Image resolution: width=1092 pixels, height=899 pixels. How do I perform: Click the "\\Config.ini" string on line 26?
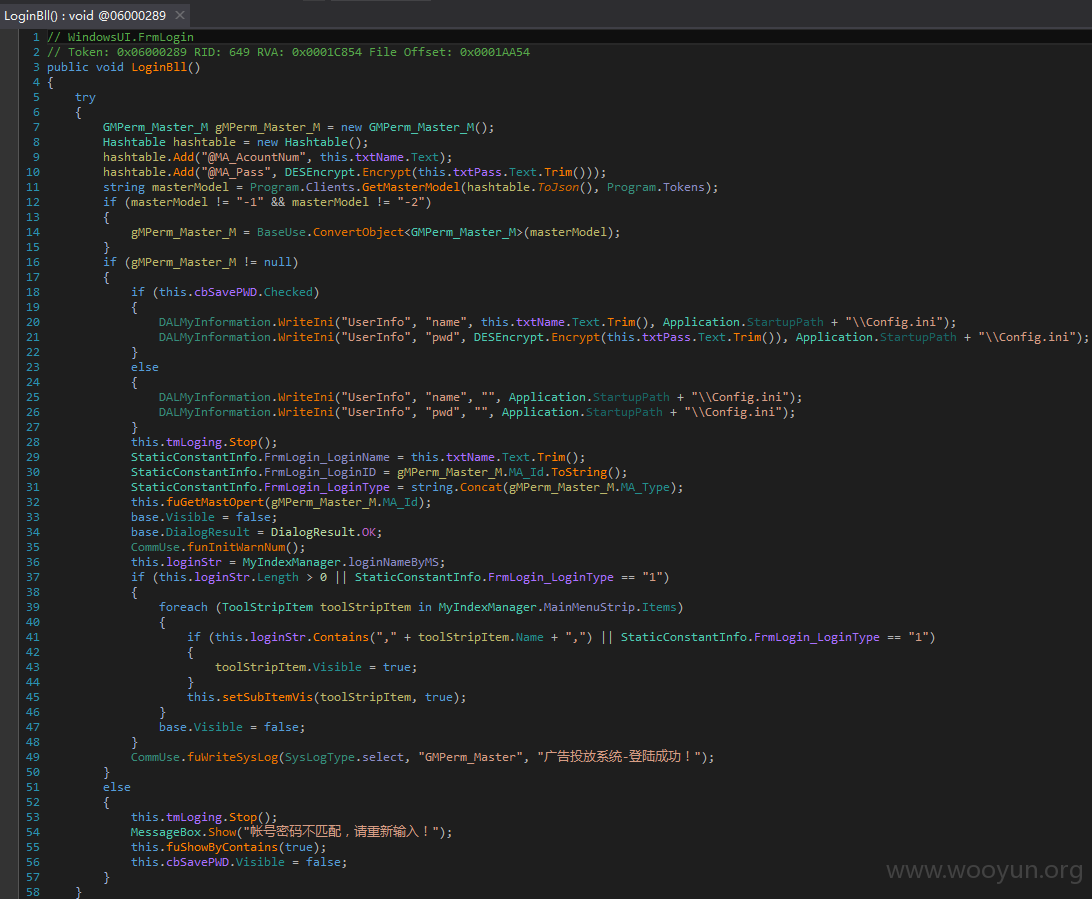(x=733, y=412)
